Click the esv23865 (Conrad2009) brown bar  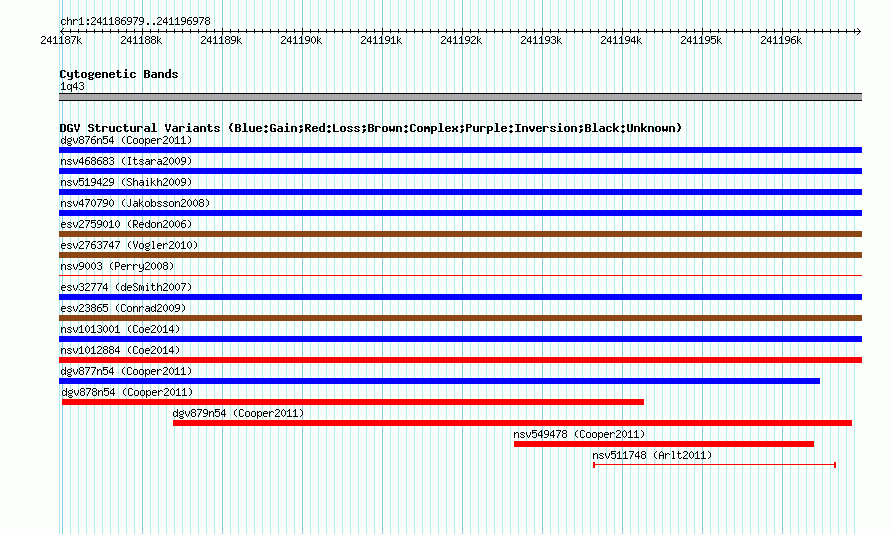460,318
